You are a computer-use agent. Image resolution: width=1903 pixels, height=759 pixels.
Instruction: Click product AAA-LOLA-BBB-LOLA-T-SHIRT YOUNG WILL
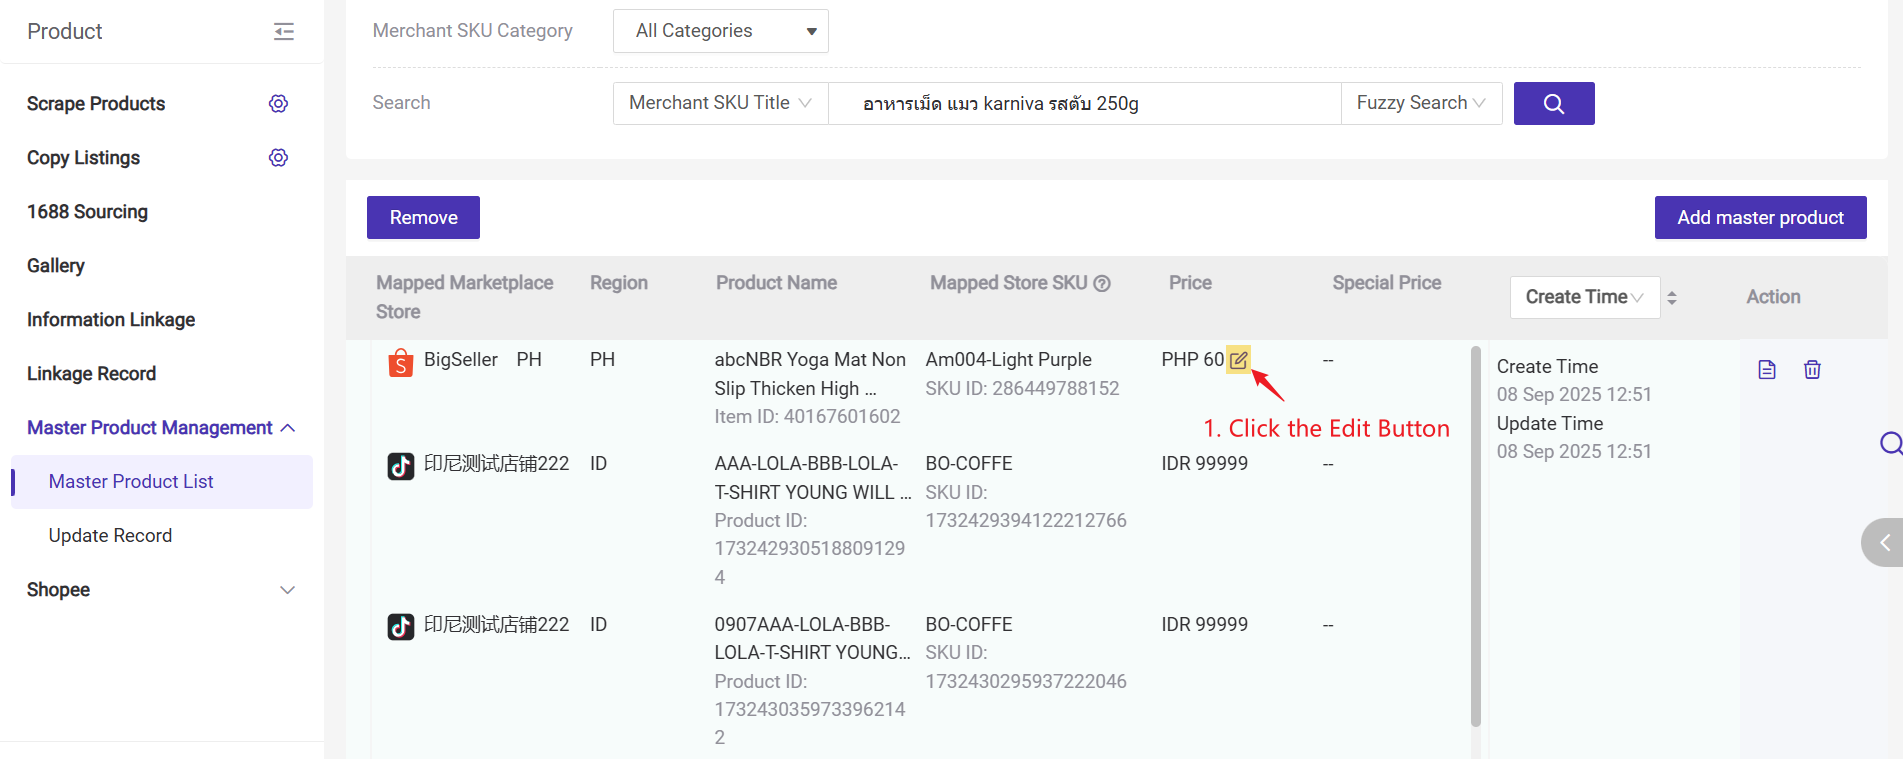tap(813, 478)
